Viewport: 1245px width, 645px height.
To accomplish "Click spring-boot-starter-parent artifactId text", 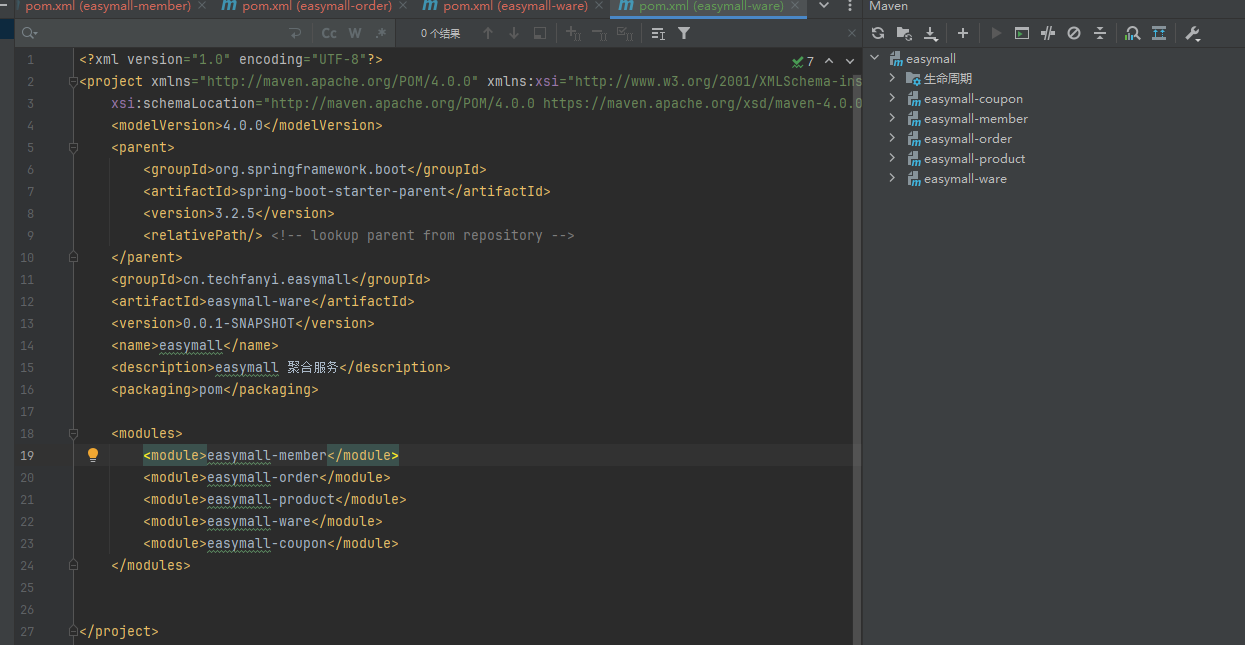I will (342, 191).
